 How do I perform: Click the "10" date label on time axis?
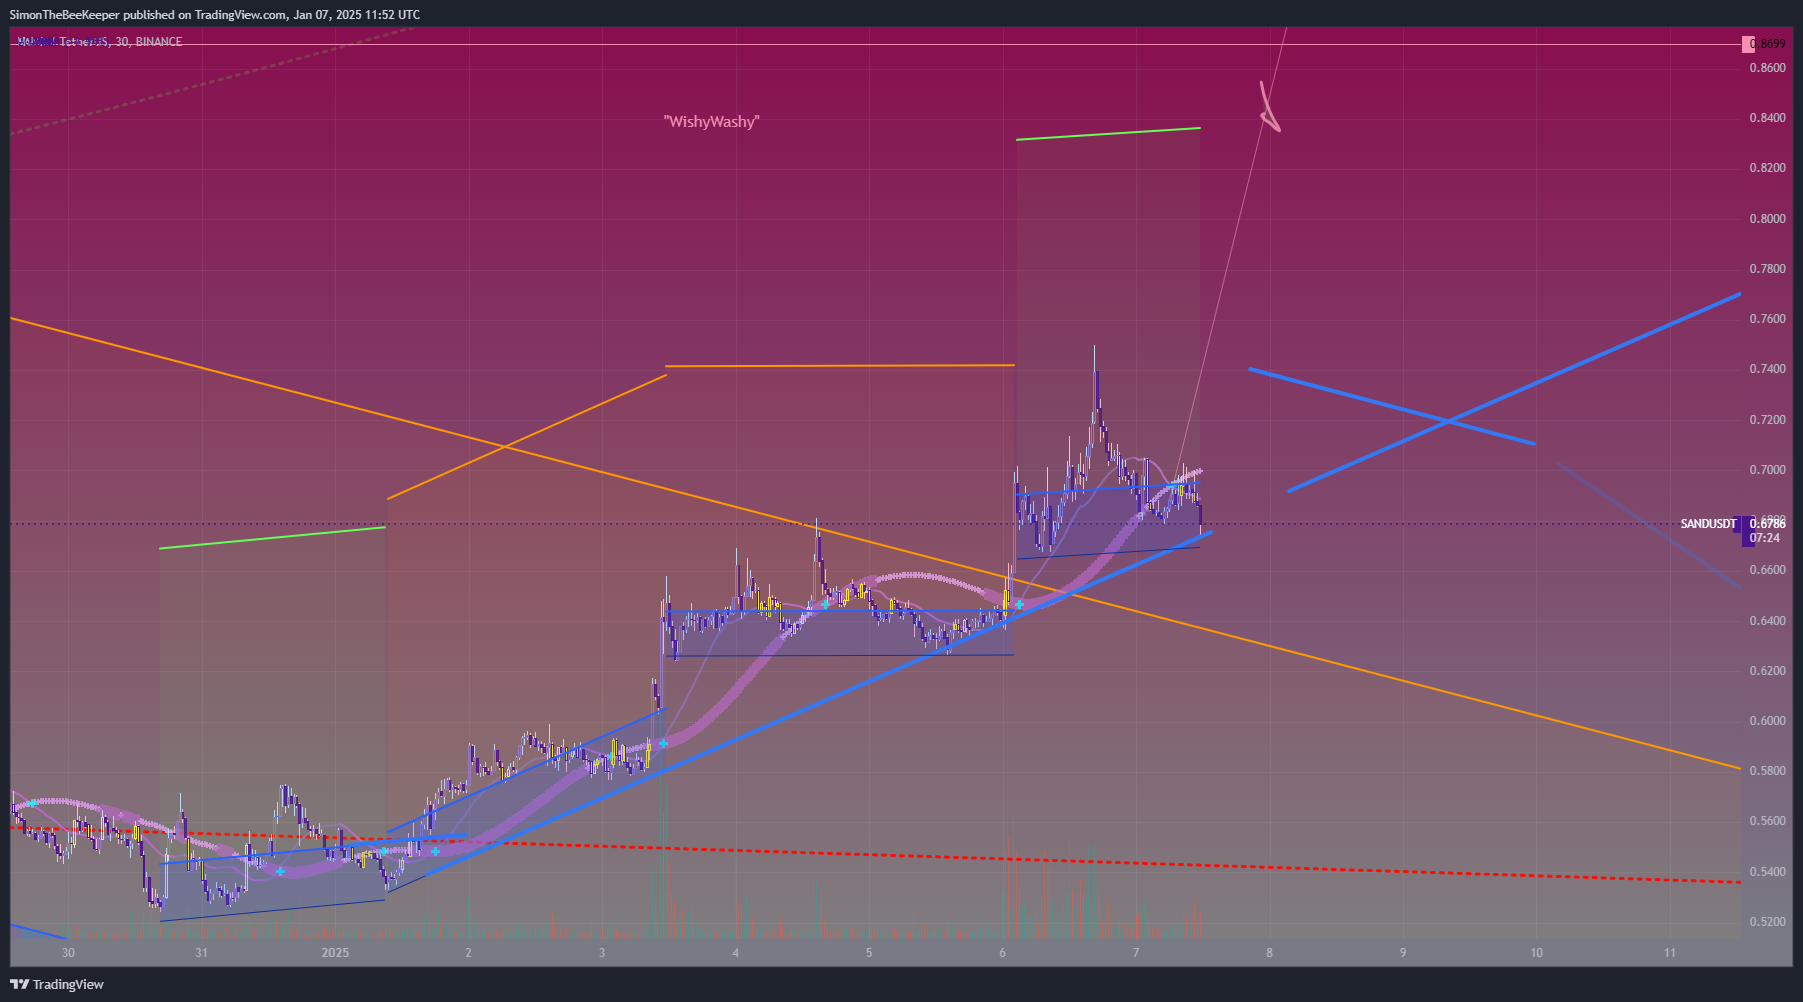[x=1536, y=953]
